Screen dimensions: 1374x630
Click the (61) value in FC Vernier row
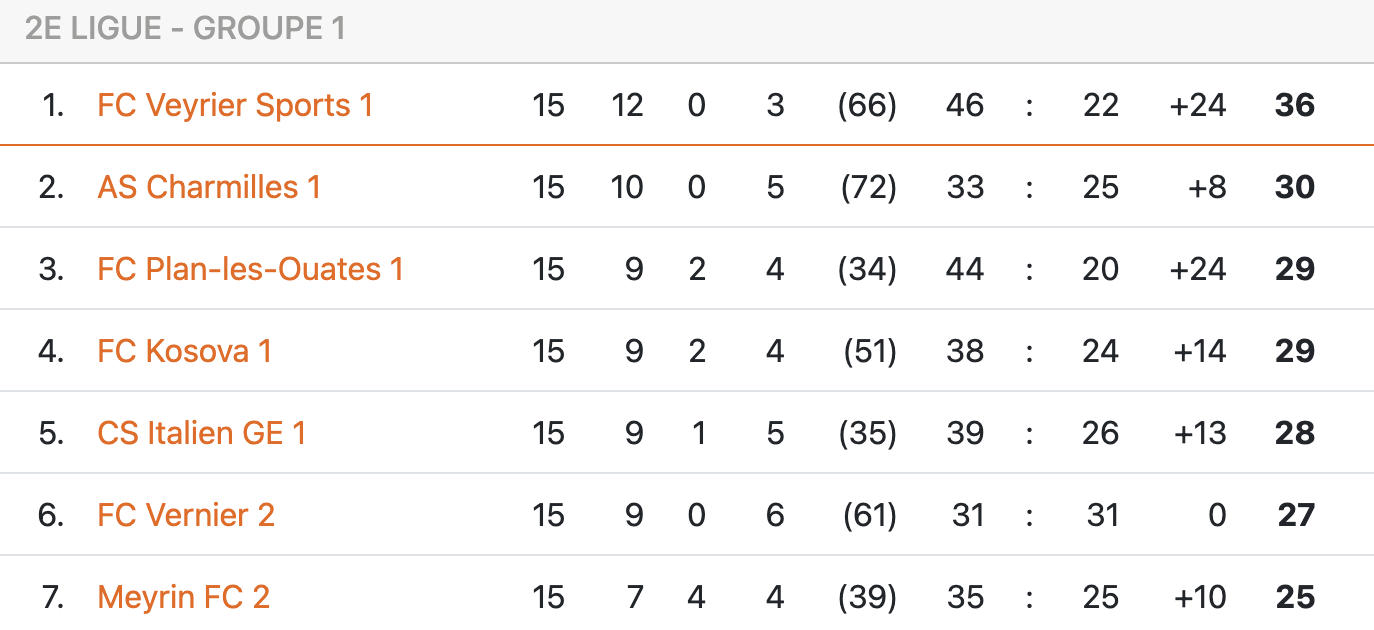tap(867, 515)
